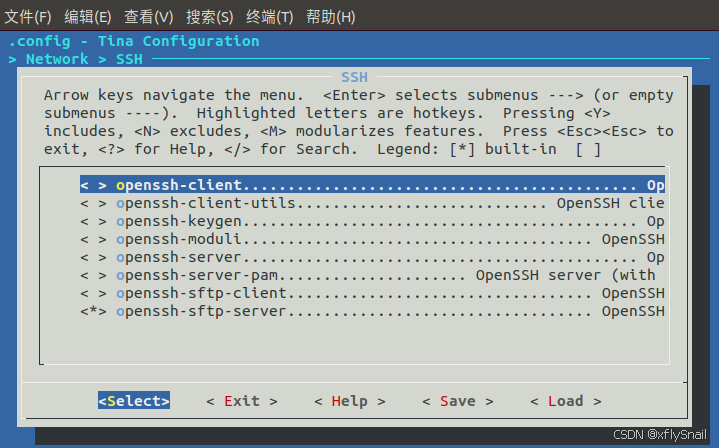Toggle the openssh-sftp-client selection box
This screenshot has width=719, height=448.
(x=94, y=293)
